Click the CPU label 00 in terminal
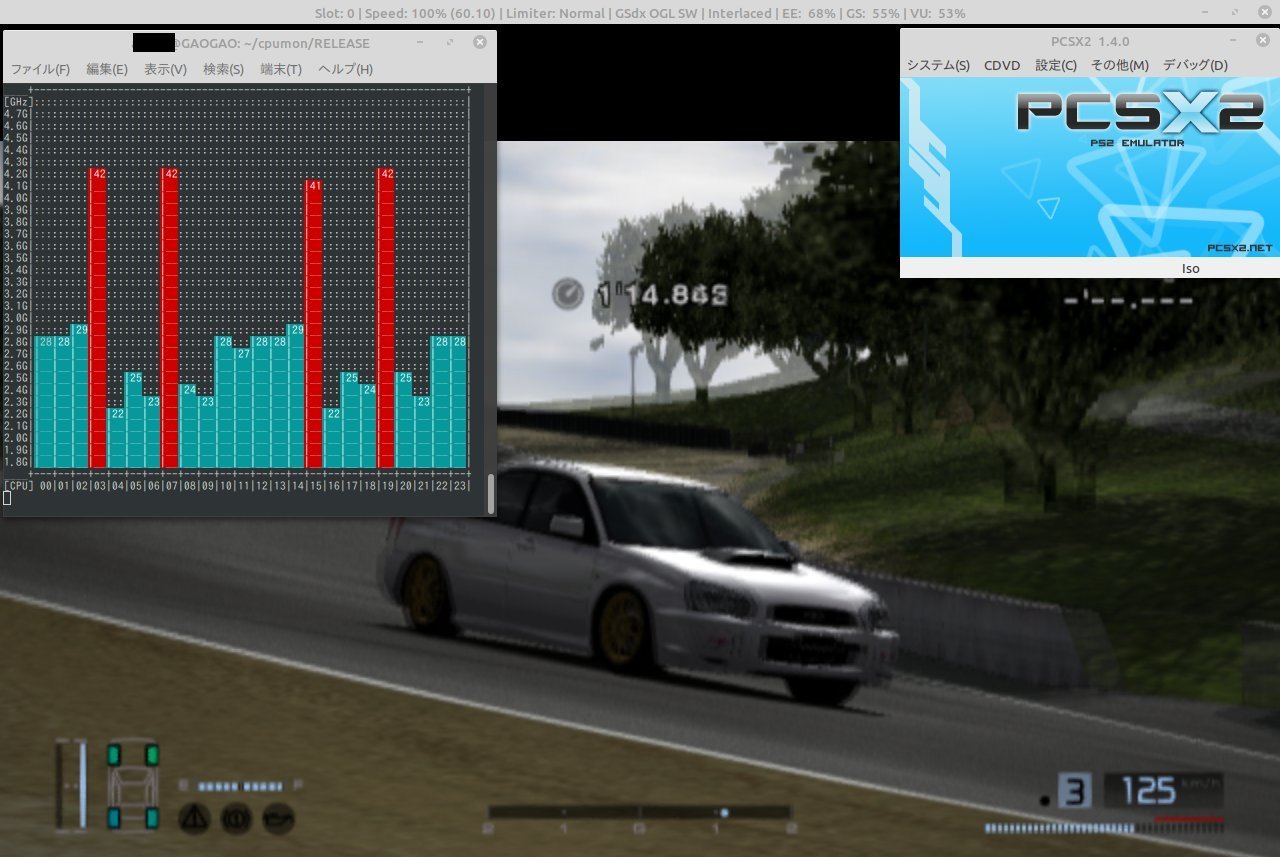 (45, 486)
